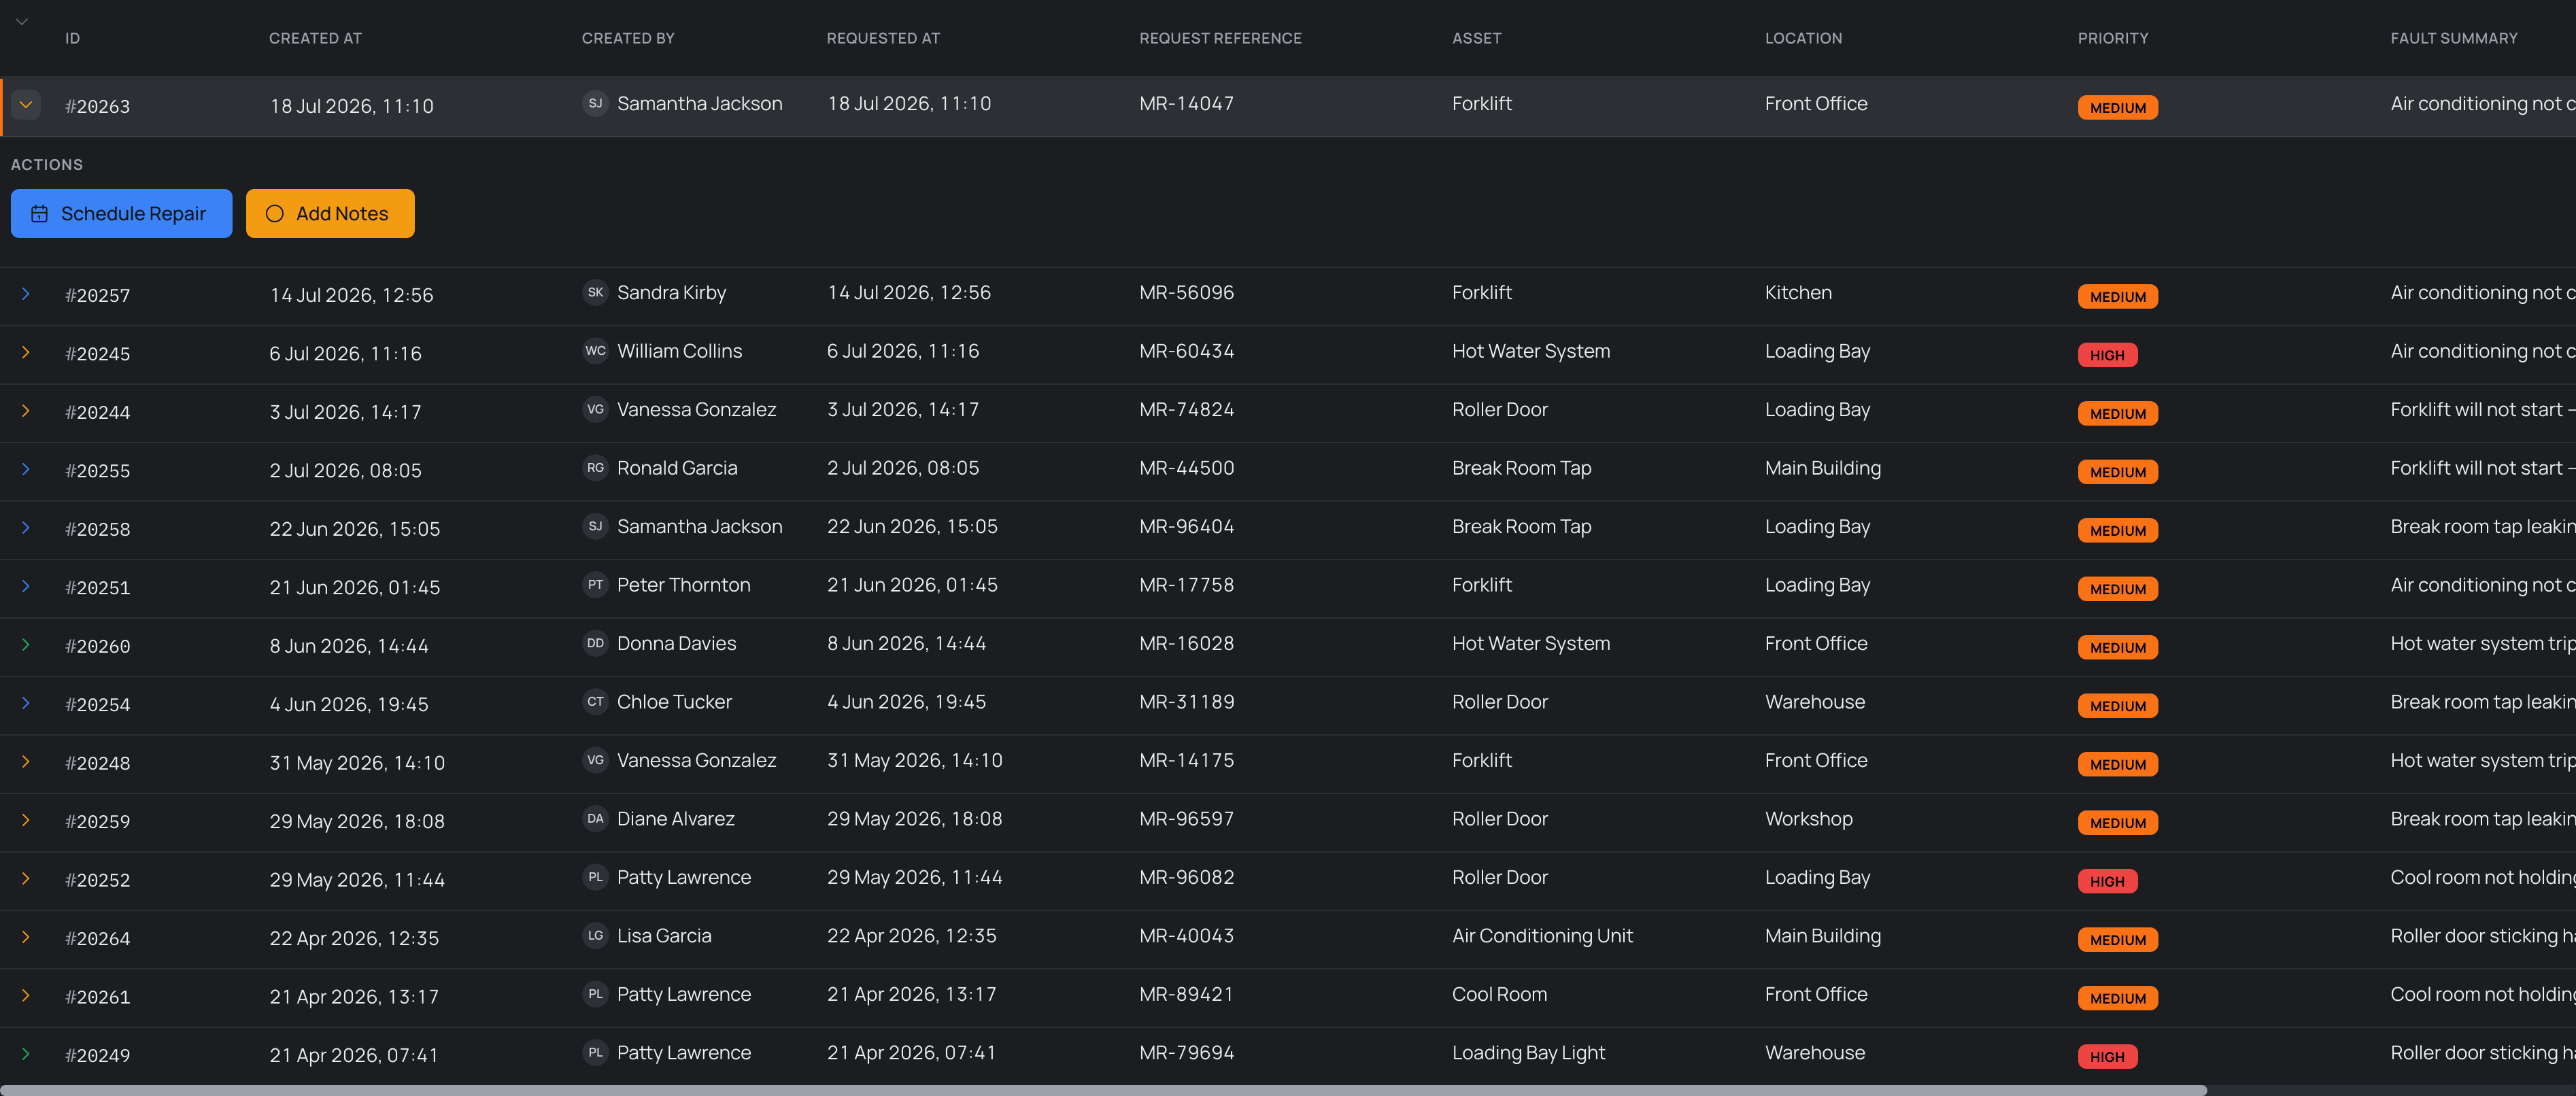
Task: Click WC avatar for William Collins
Action: [x=595, y=350]
